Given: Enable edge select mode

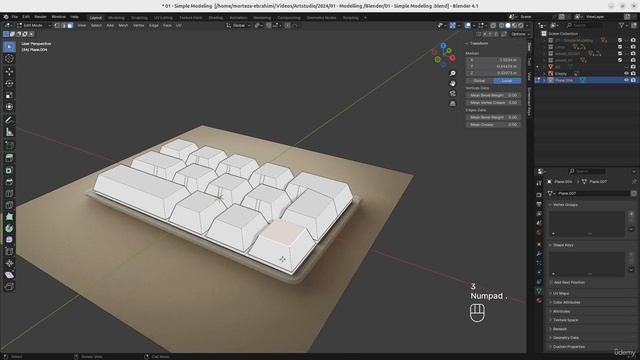Looking at the screenshot, I should click(x=63, y=25).
